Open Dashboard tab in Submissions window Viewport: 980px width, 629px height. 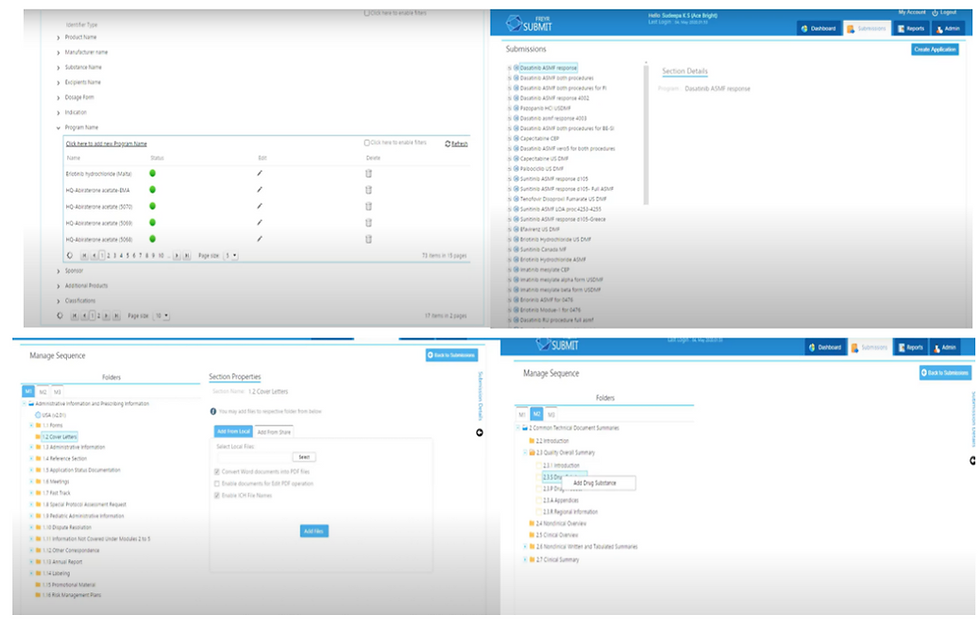pyautogui.click(x=819, y=28)
